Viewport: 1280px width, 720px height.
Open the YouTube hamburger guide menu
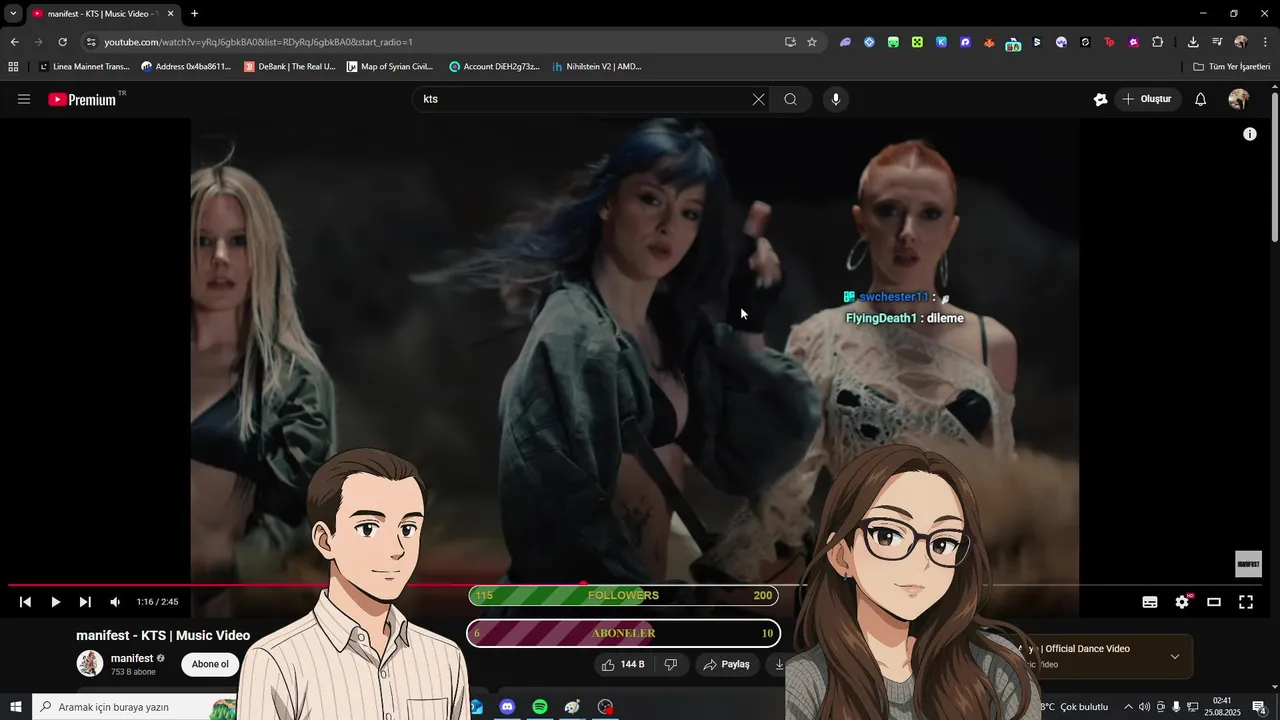(24, 99)
